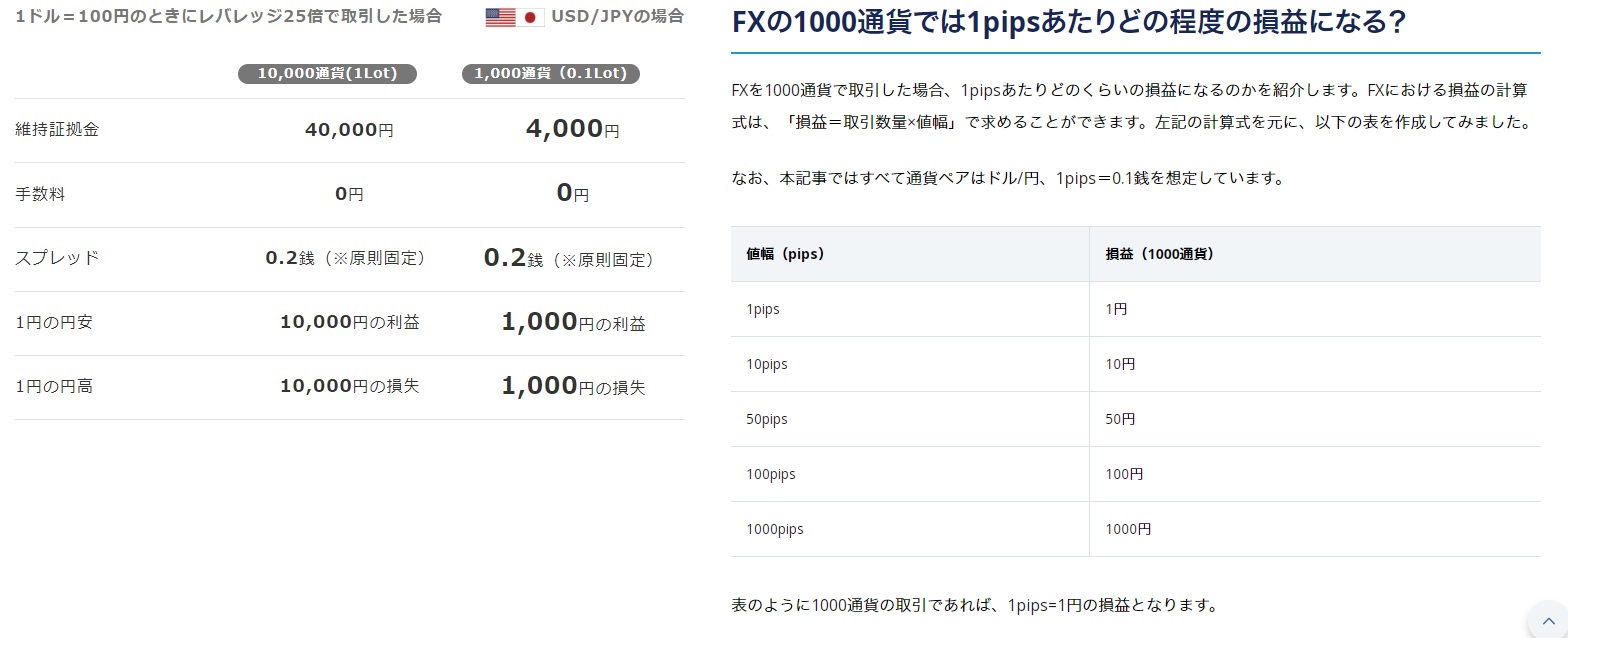Select the 1,000通貨(0.1Lot) pill label

[550, 73]
